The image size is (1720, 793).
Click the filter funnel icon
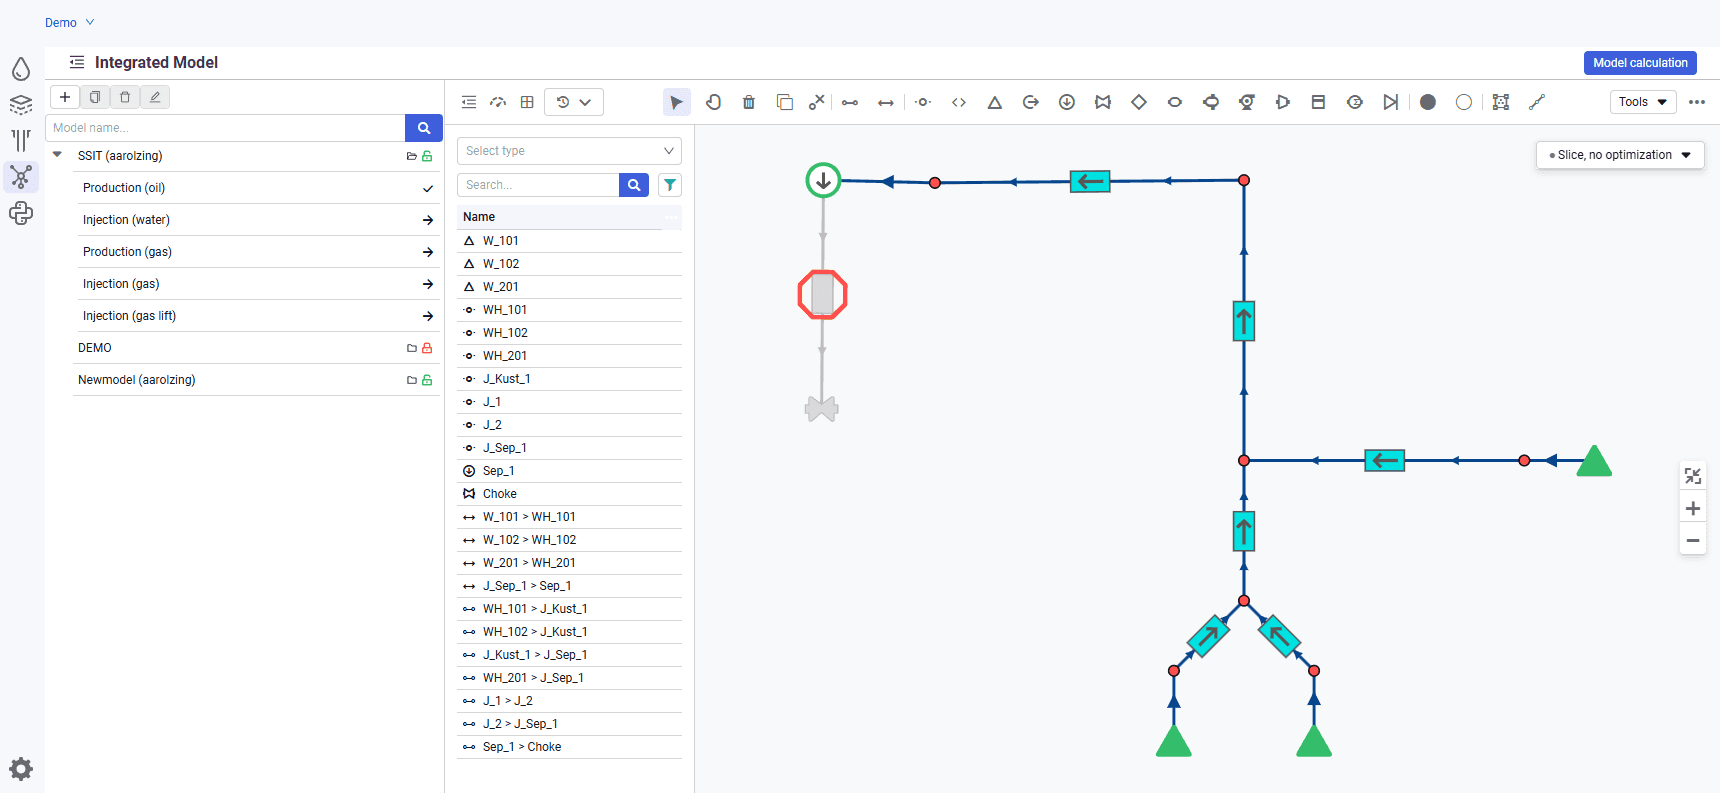670,185
